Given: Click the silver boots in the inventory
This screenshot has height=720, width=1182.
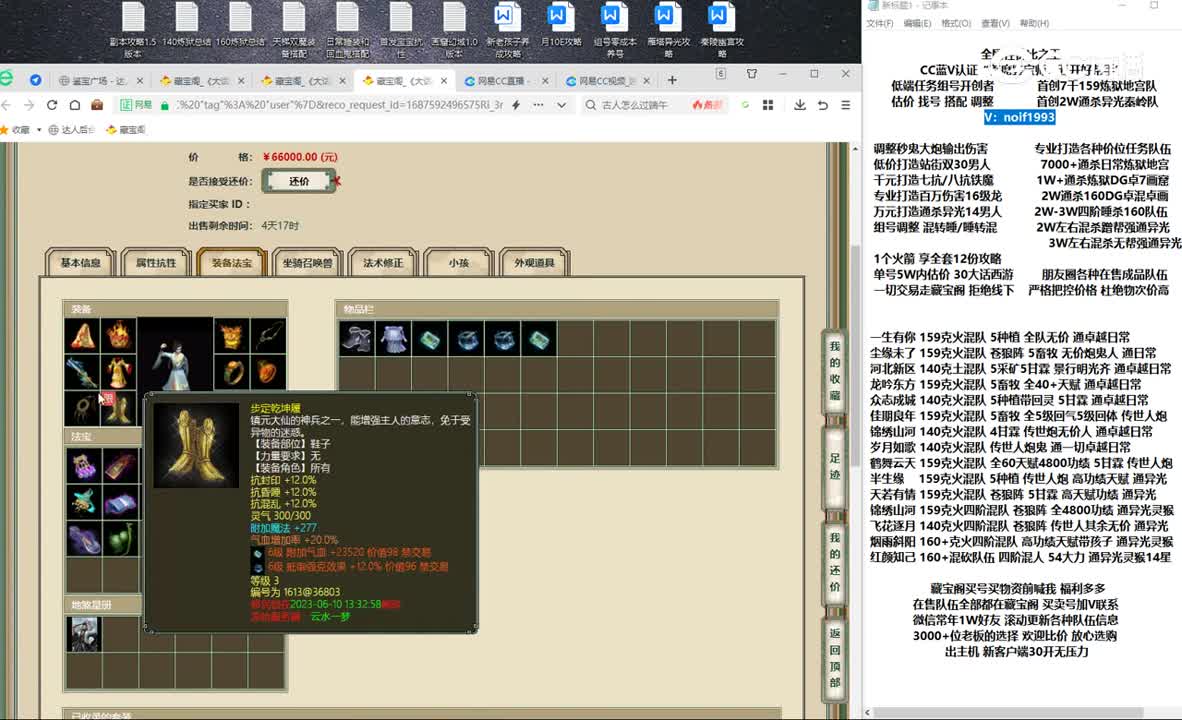Looking at the screenshot, I should [357, 339].
